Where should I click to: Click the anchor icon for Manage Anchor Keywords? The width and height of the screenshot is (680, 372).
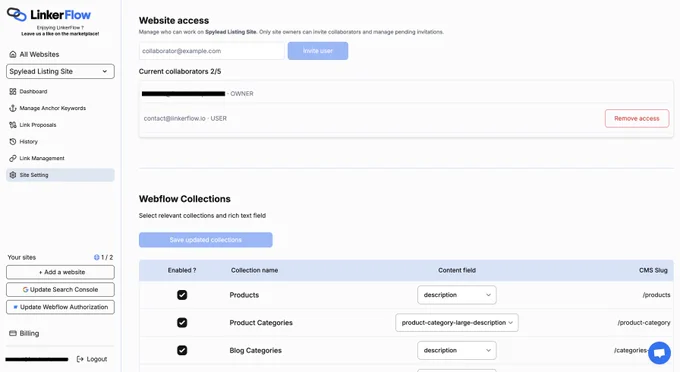(x=13, y=108)
